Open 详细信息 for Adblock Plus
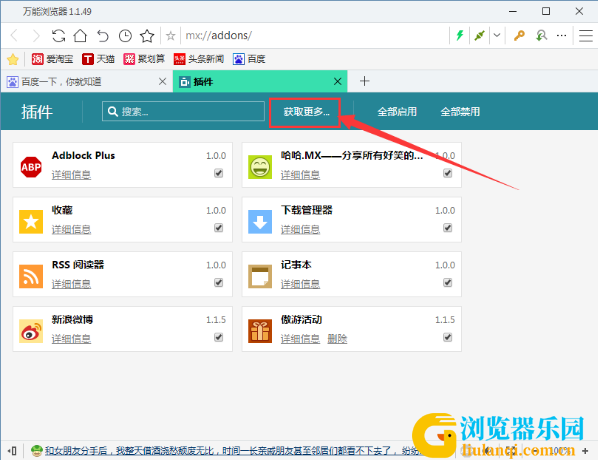 71,175
